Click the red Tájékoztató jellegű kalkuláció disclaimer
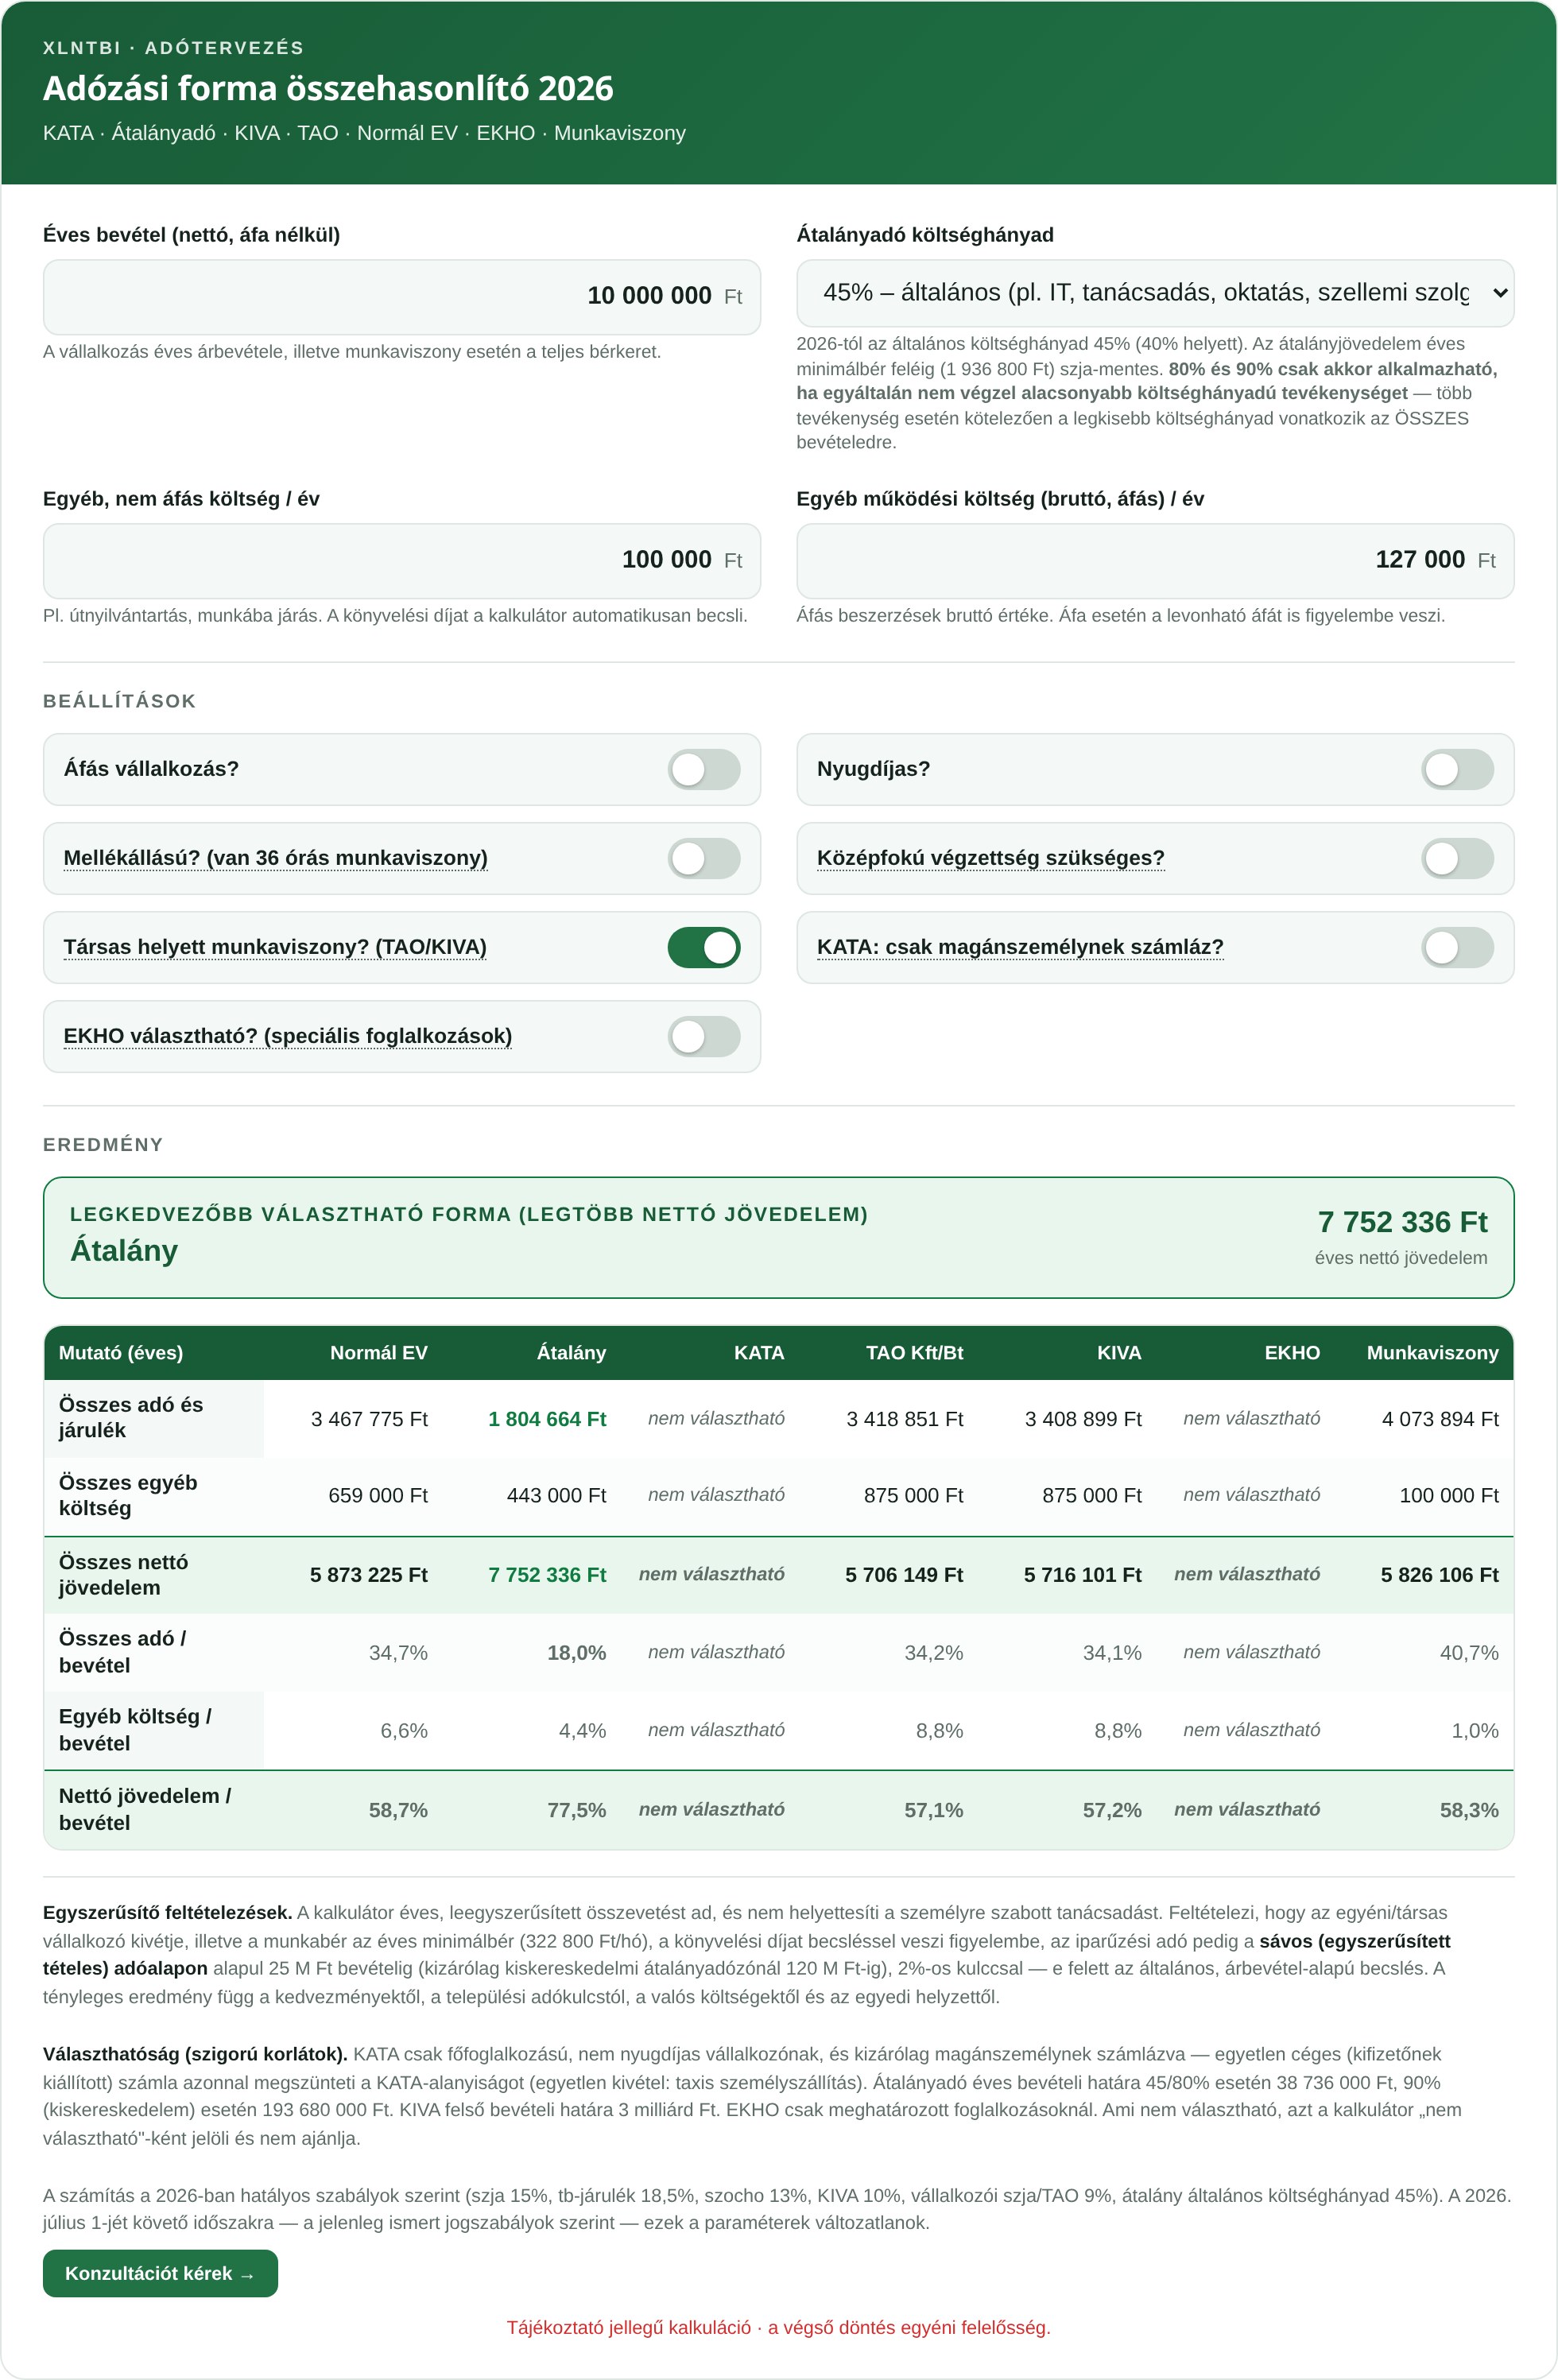The height and width of the screenshot is (2380, 1558). coord(778,2328)
